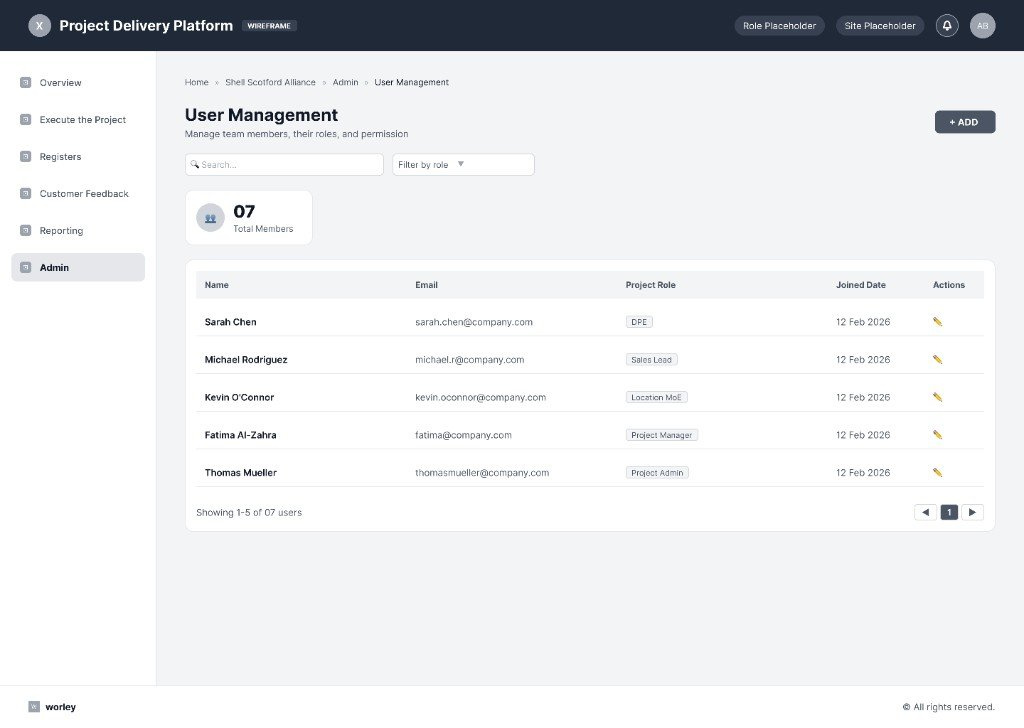This screenshot has height=728, width=1024.
Task: Select the name Kevin O'Connor
Action: point(240,397)
